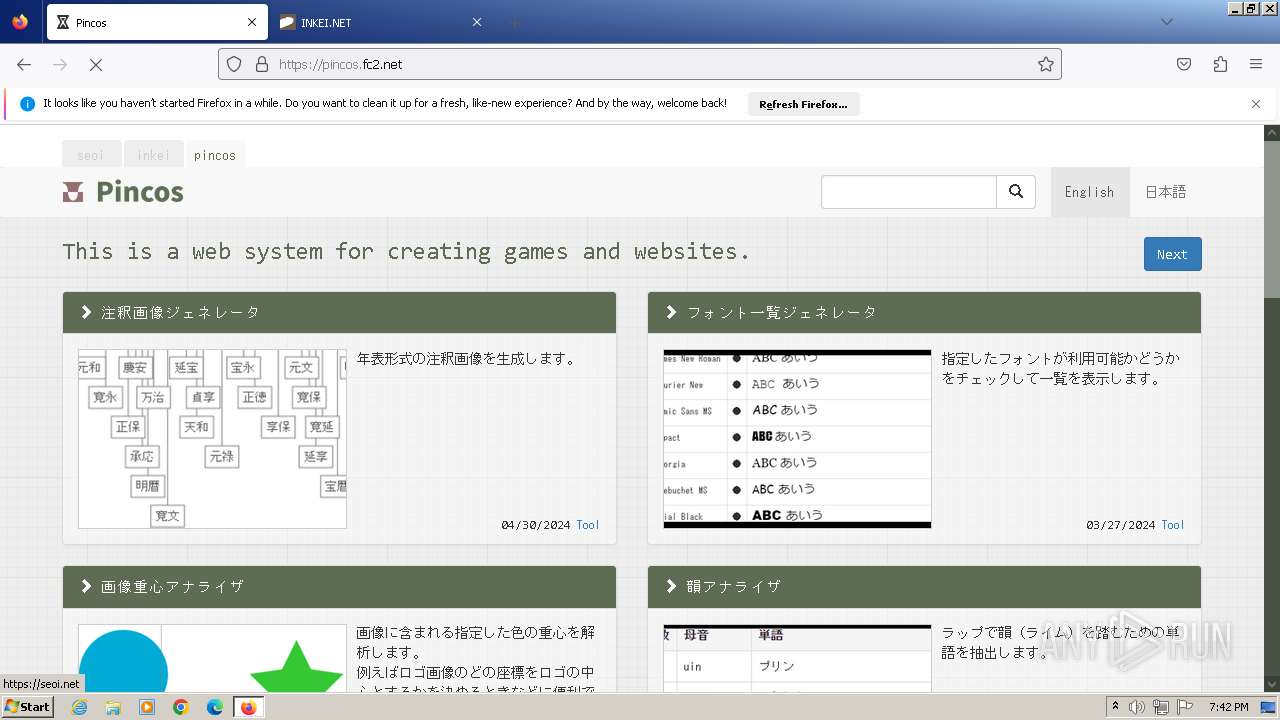Image resolution: width=1280 pixels, height=720 pixels.
Task: Open the Windows Start menu
Action: [x=28, y=707]
